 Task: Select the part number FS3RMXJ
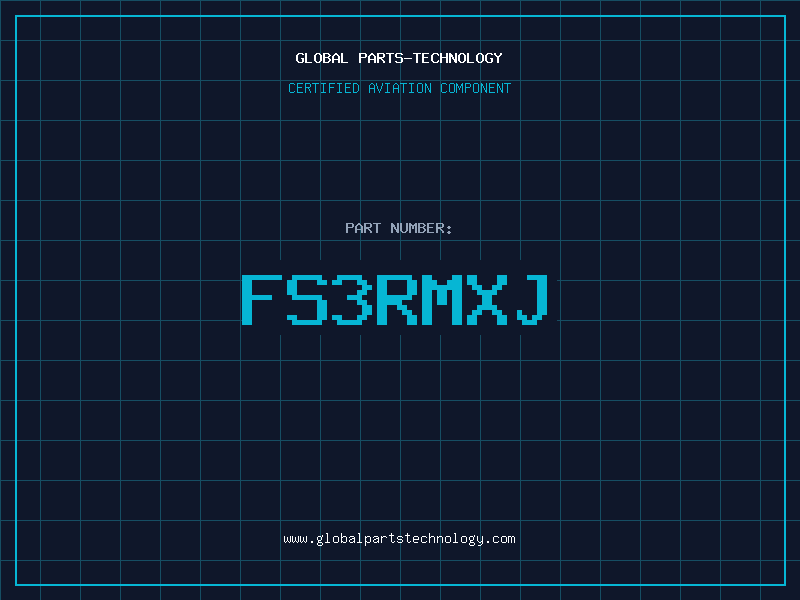point(395,299)
